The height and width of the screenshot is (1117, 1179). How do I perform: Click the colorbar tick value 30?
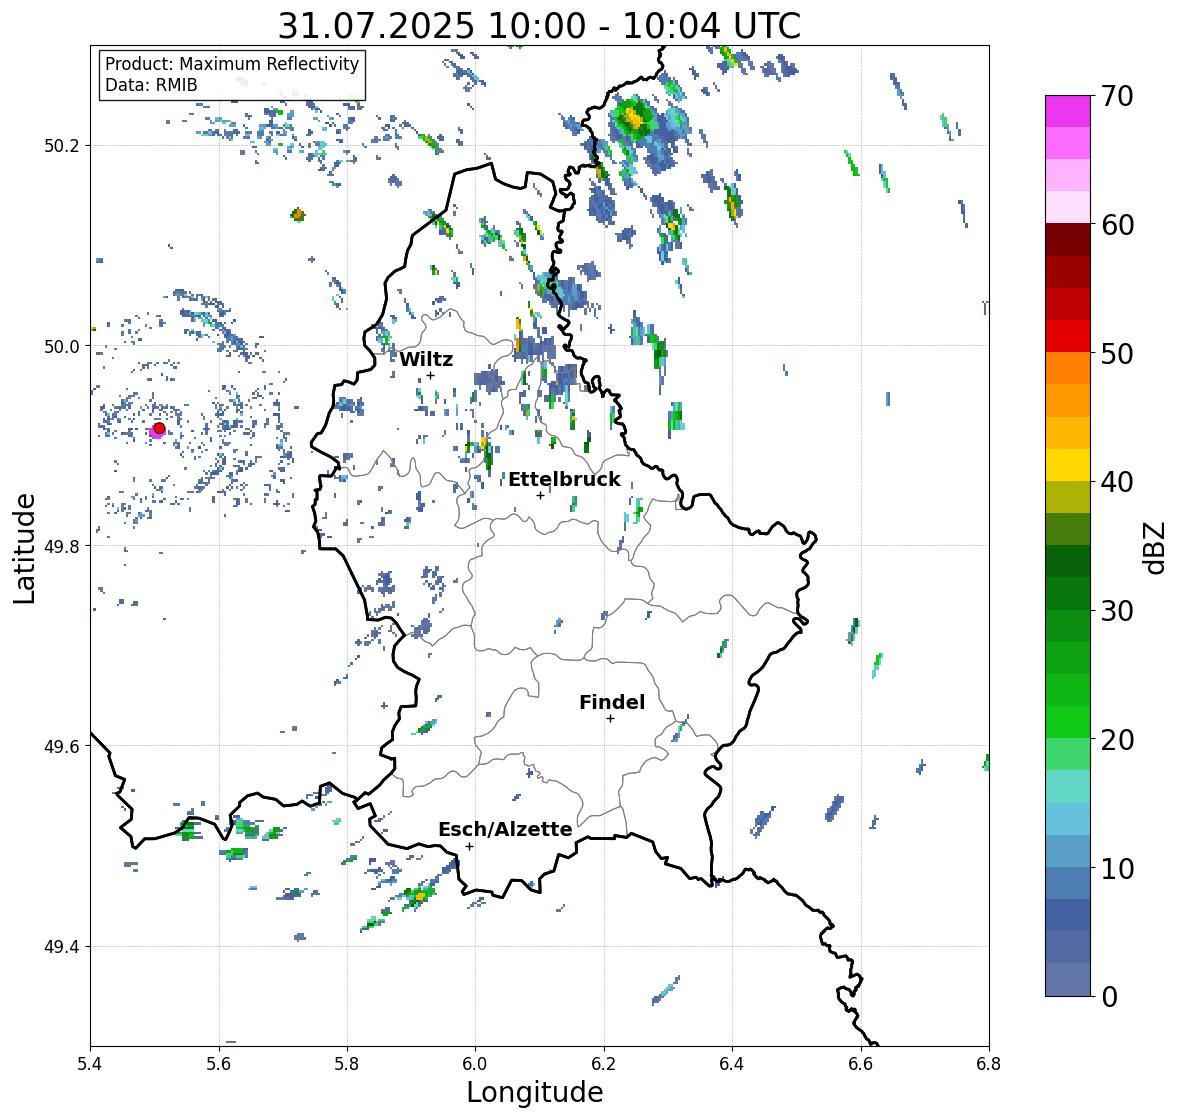[1117, 611]
